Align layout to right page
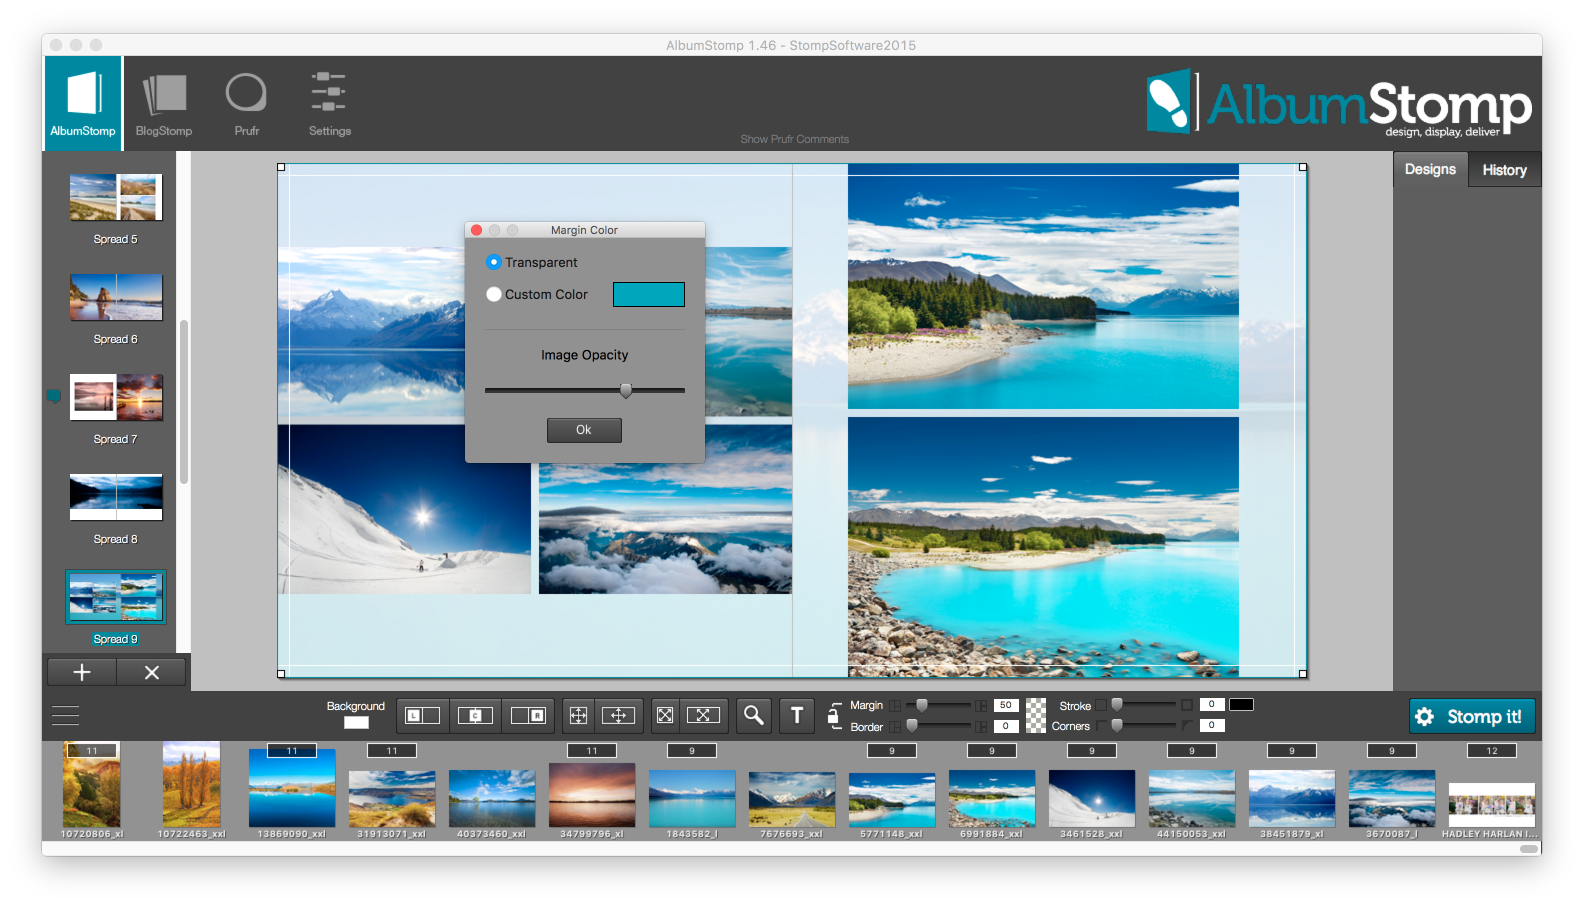 point(527,715)
